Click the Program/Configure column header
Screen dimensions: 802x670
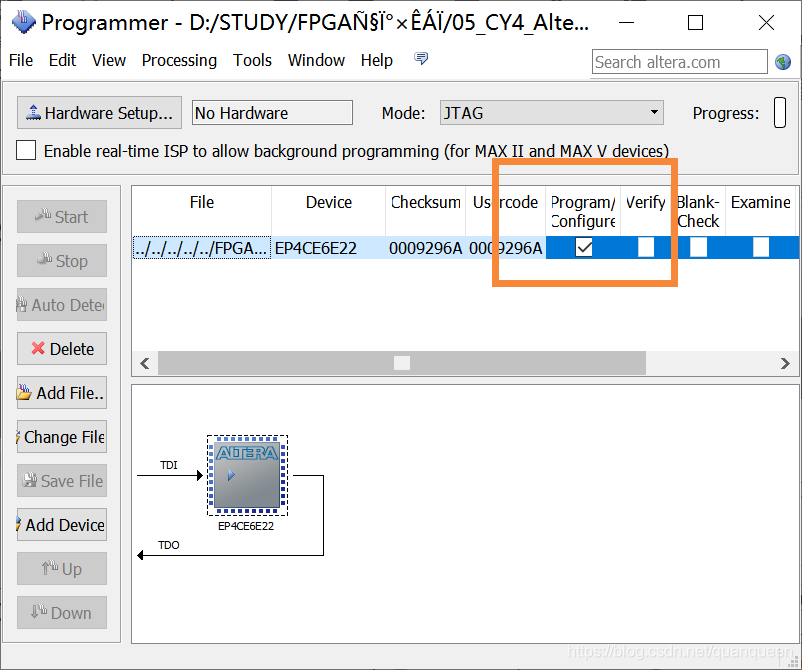[x=583, y=212]
